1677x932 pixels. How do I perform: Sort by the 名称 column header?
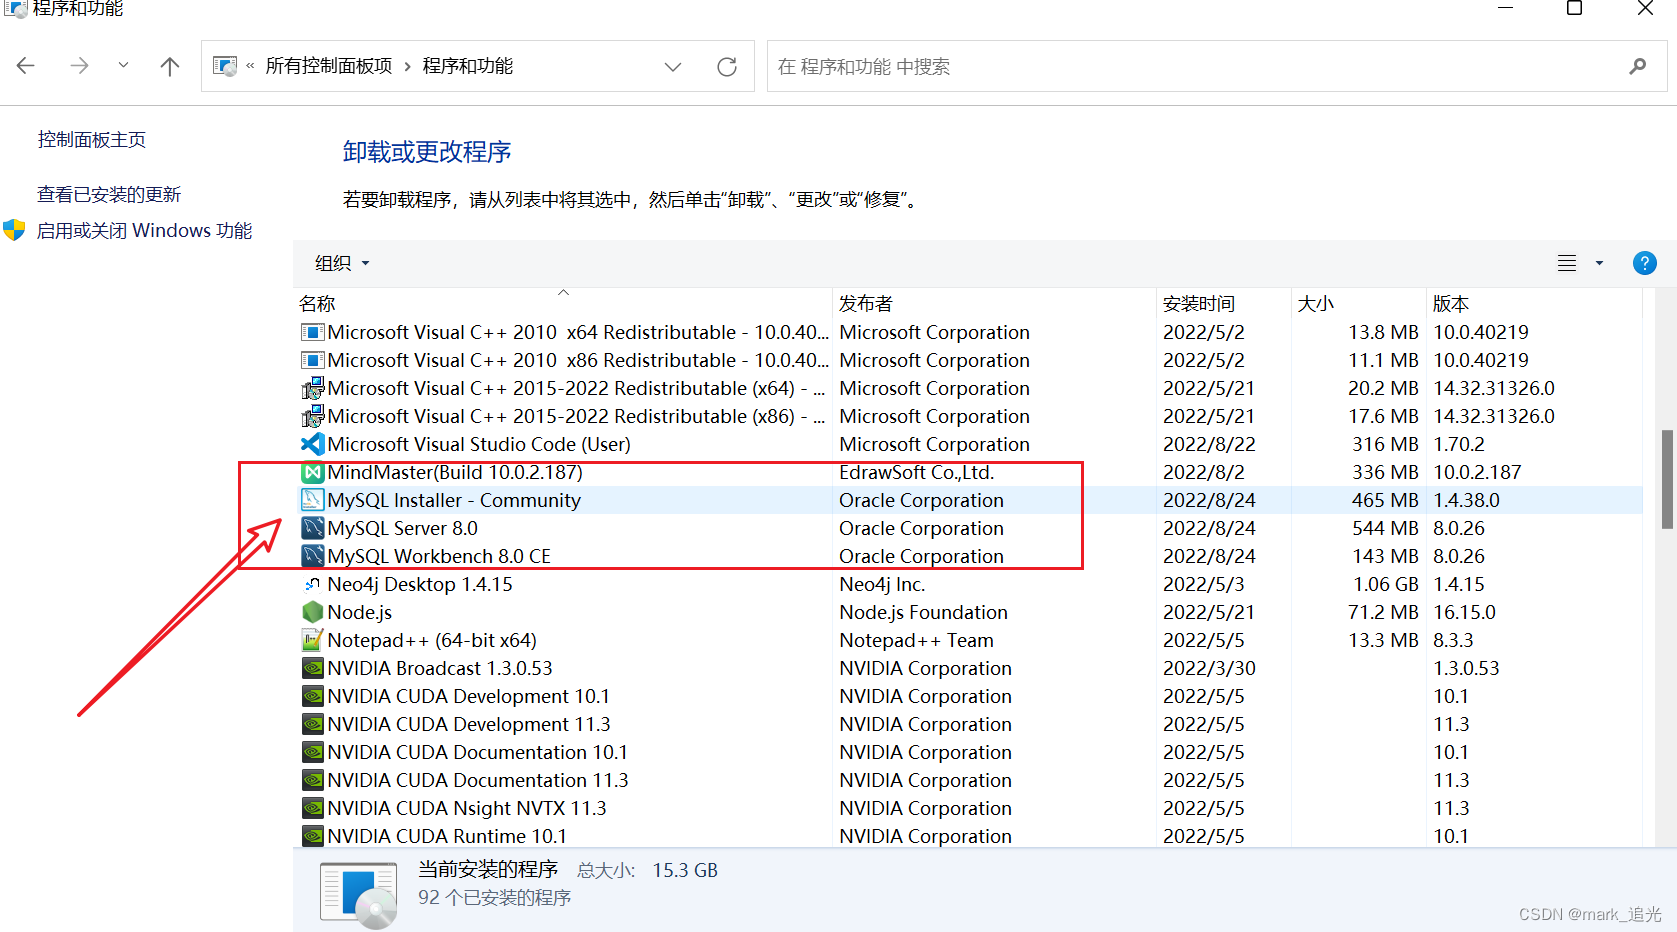pyautogui.click(x=563, y=303)
